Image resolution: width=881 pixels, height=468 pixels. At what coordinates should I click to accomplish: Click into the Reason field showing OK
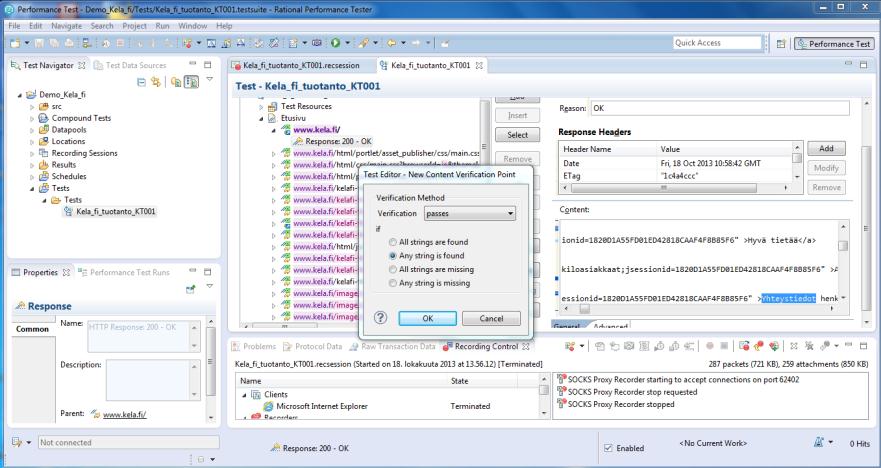click(x=720, y=108)
